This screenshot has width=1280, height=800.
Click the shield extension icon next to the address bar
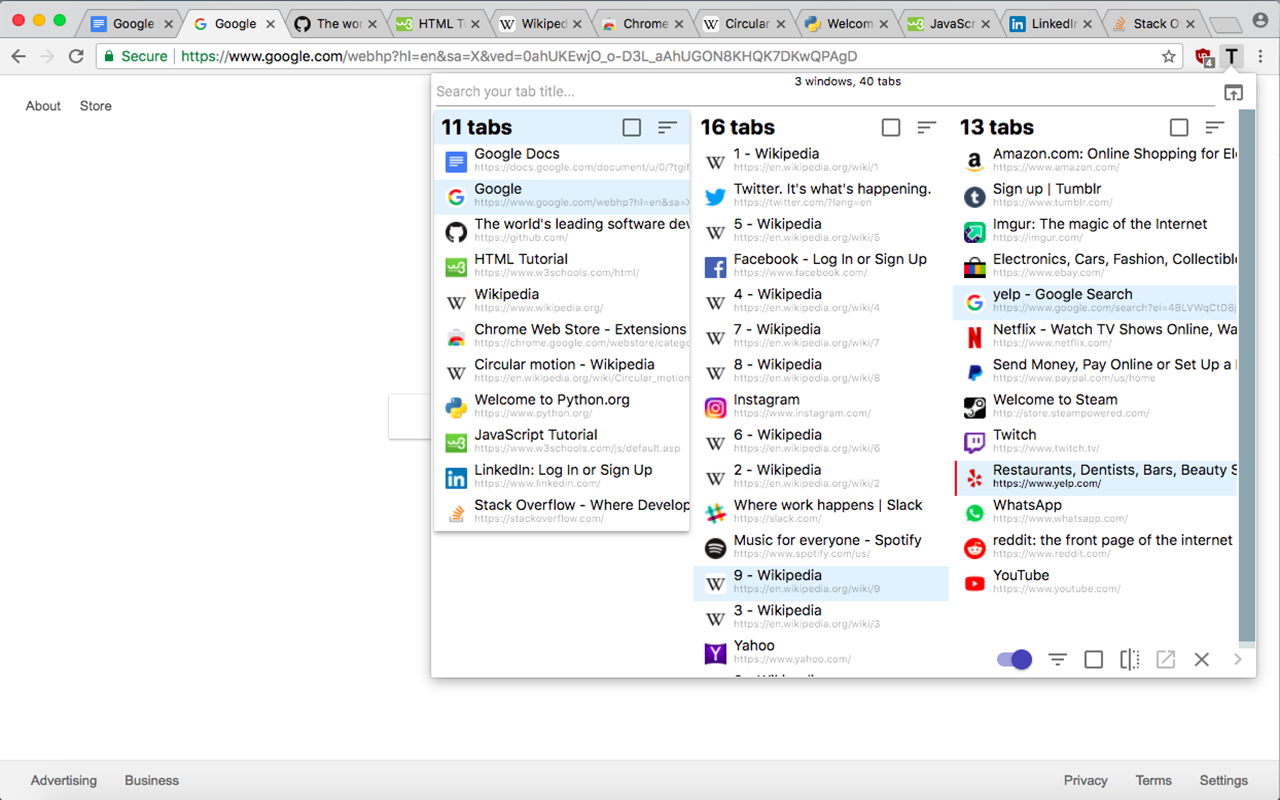click(1204, 57)
